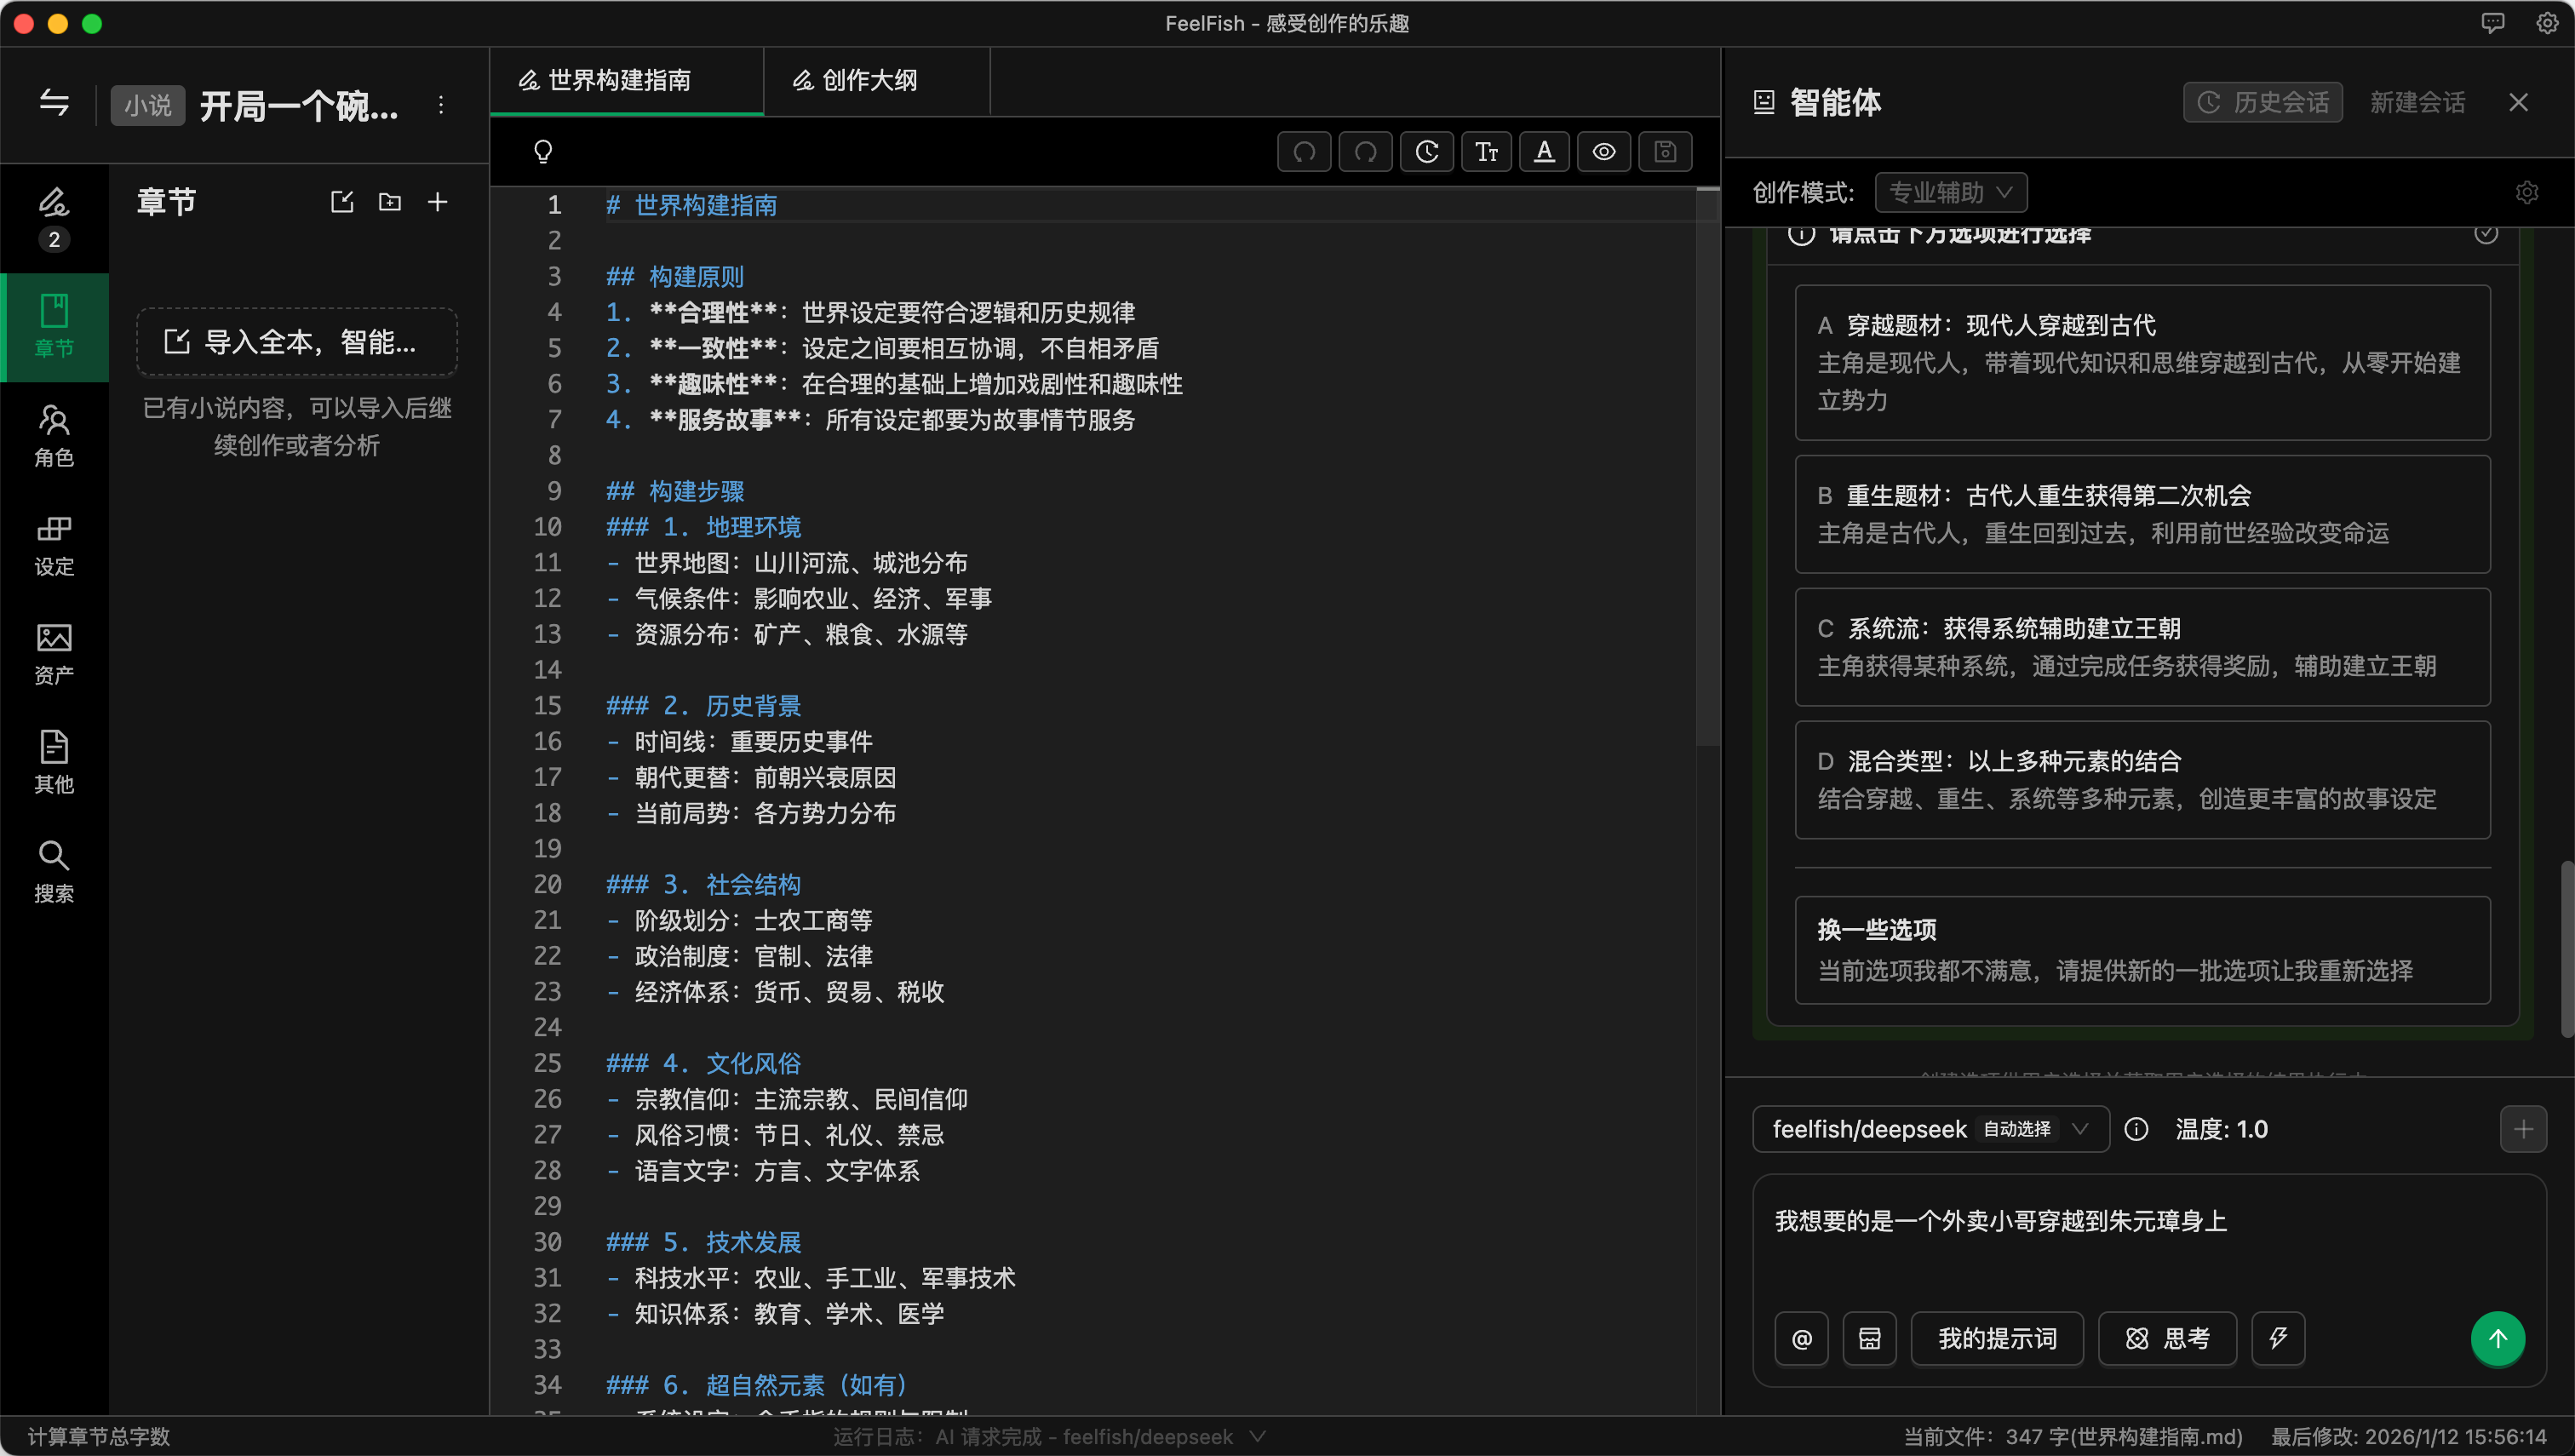Screen dimensions: 2575x1456
Task: Toggle the 思考 thinking mode button
Action: coord(2167,1338)
